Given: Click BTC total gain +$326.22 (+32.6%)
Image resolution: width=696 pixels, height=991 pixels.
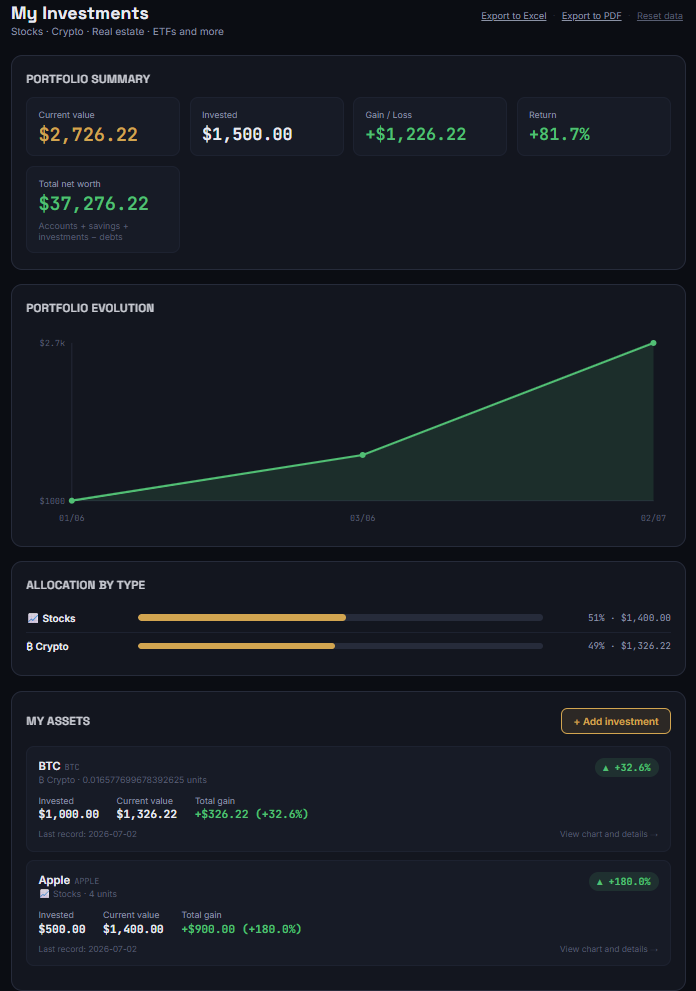Looking at the screenshot, I should tap(252, 814).
